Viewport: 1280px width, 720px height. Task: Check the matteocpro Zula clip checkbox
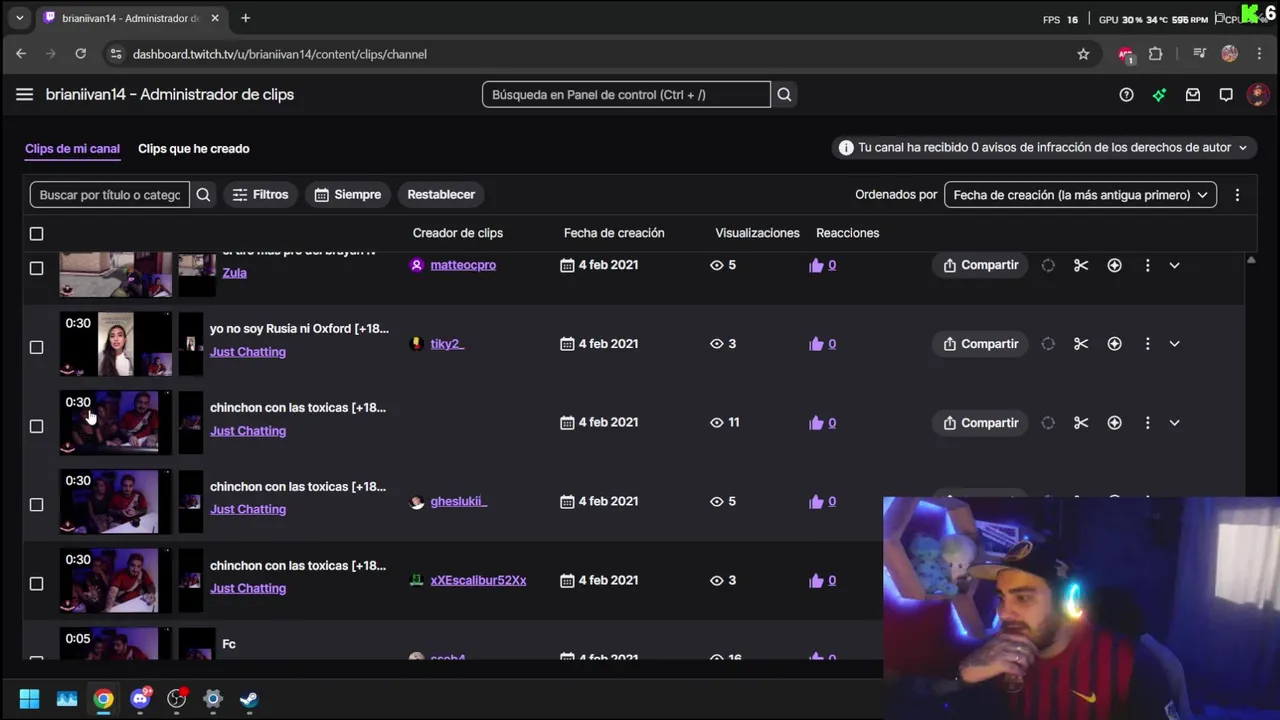37,268
